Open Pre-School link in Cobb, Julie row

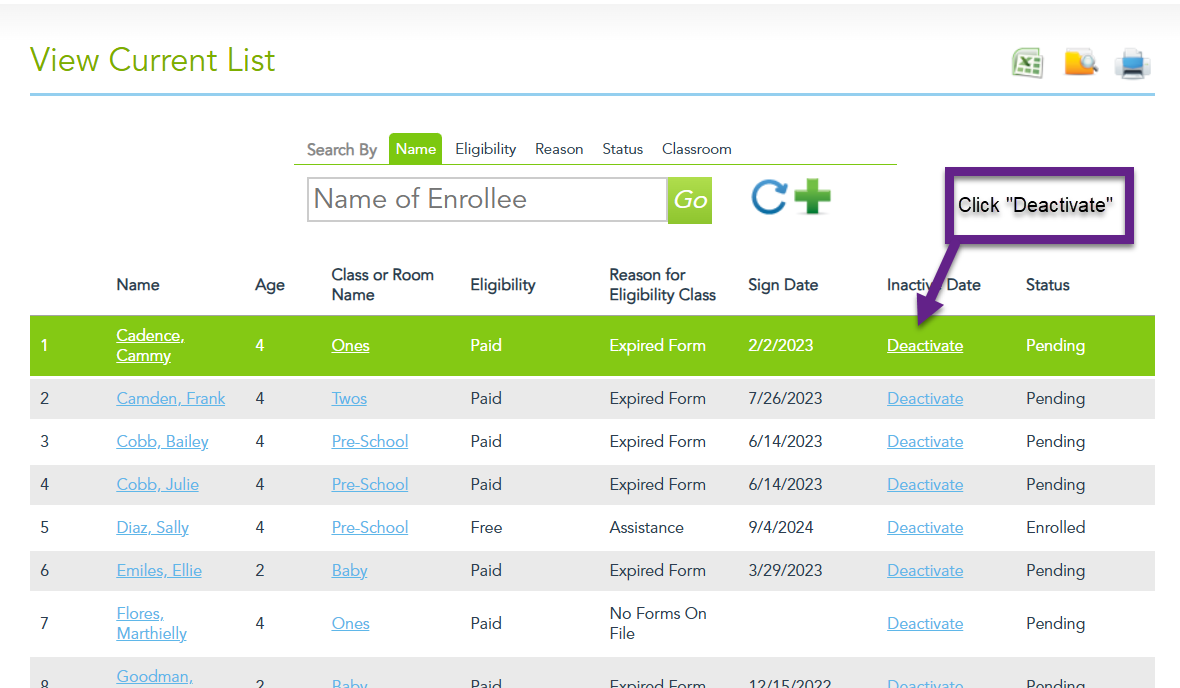pos(370,484)
